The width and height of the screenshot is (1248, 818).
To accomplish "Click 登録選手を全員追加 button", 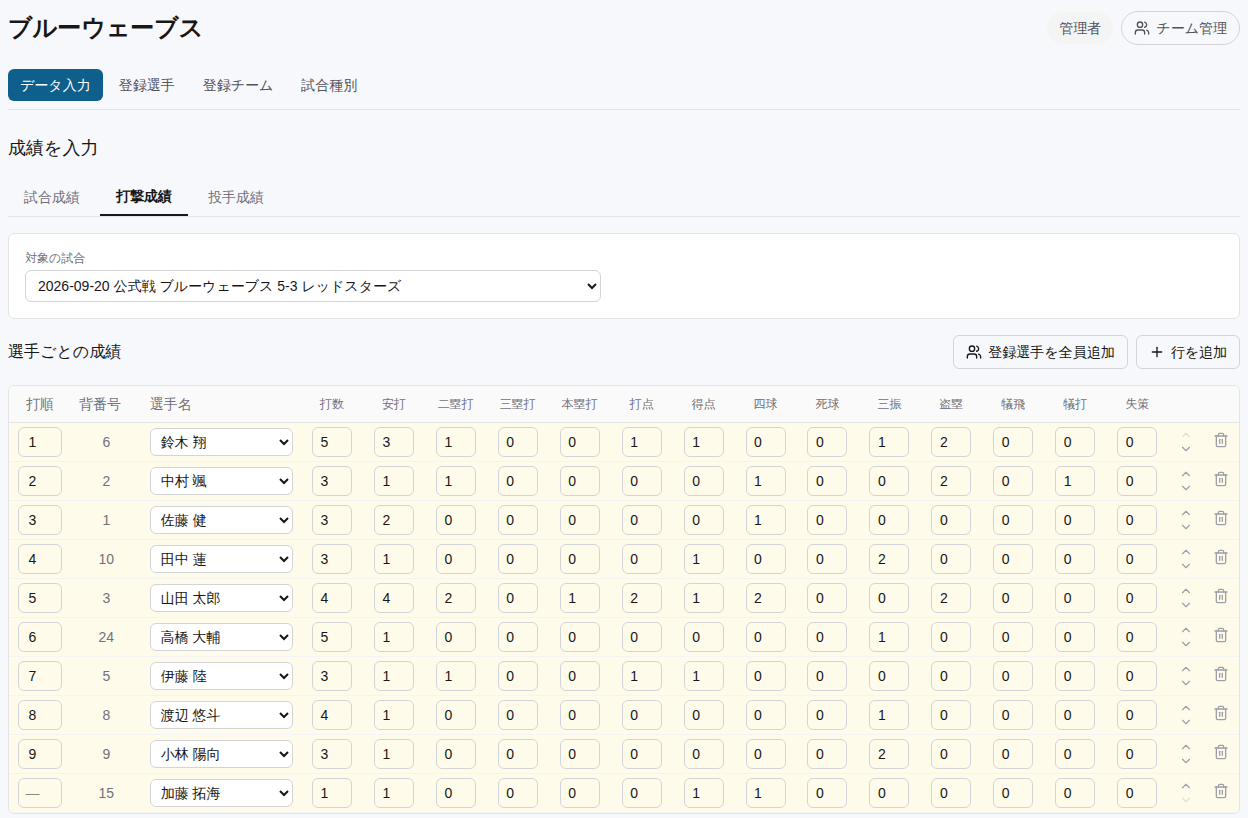I will 1040,352.
